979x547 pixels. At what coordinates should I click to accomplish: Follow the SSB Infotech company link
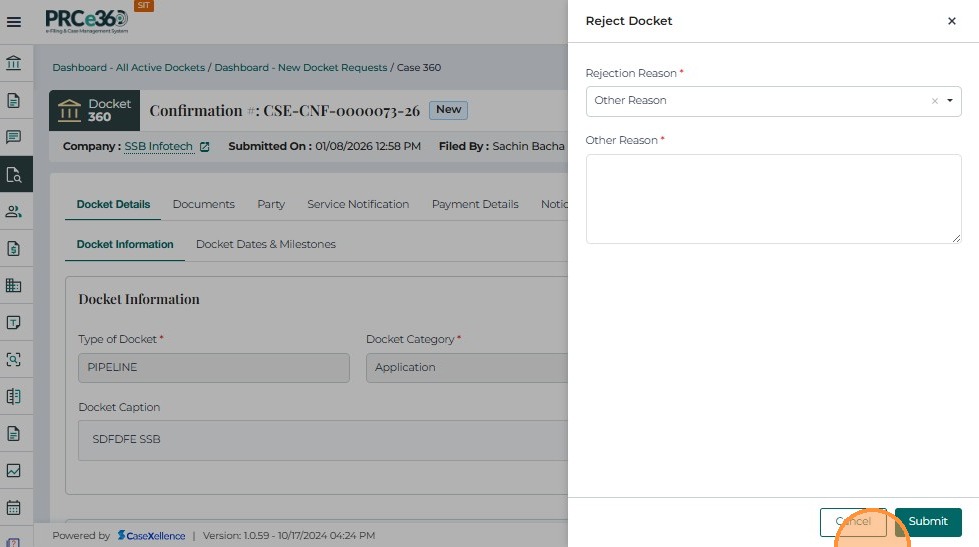point(158,147)
